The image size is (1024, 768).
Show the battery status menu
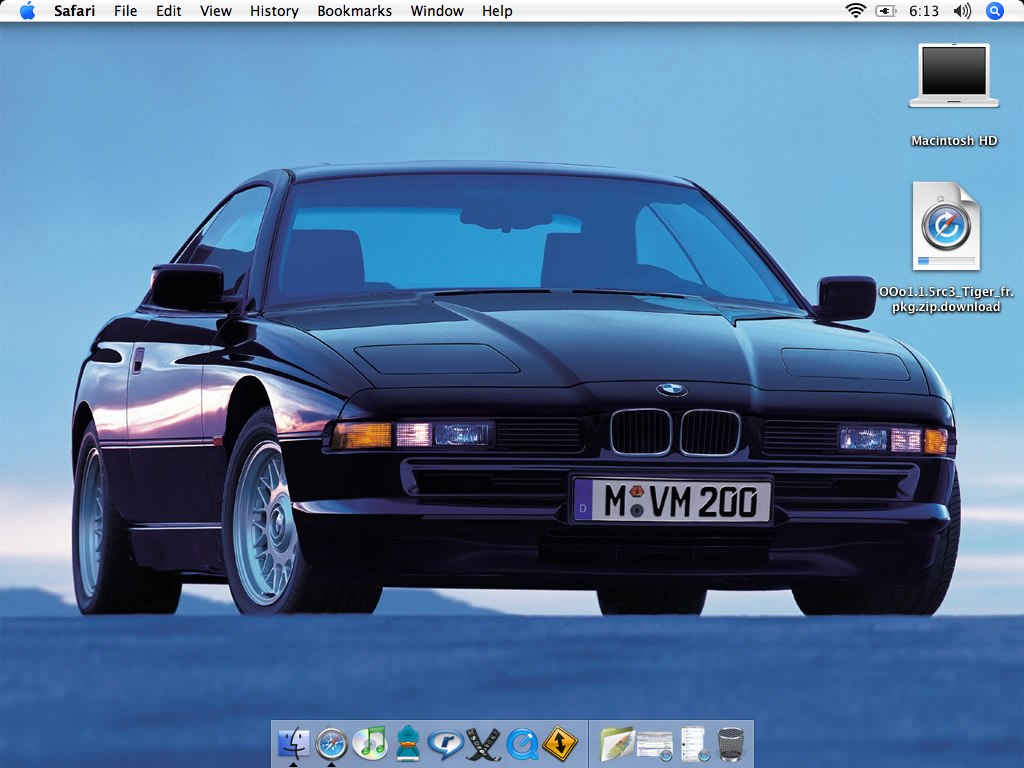[886, 11]
